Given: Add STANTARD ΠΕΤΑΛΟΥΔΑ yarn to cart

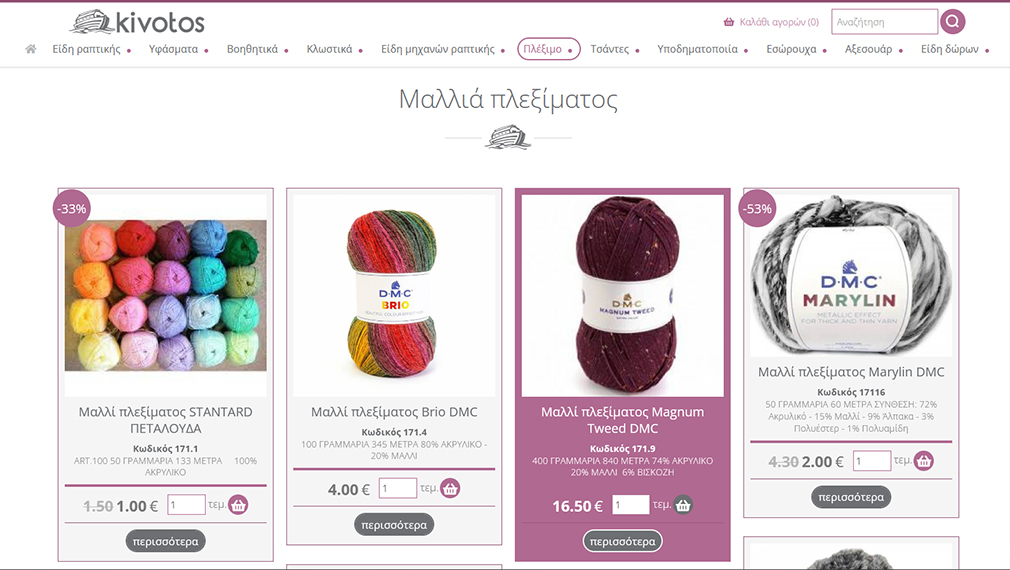Looking at the screenshot, I should point(238,505).
